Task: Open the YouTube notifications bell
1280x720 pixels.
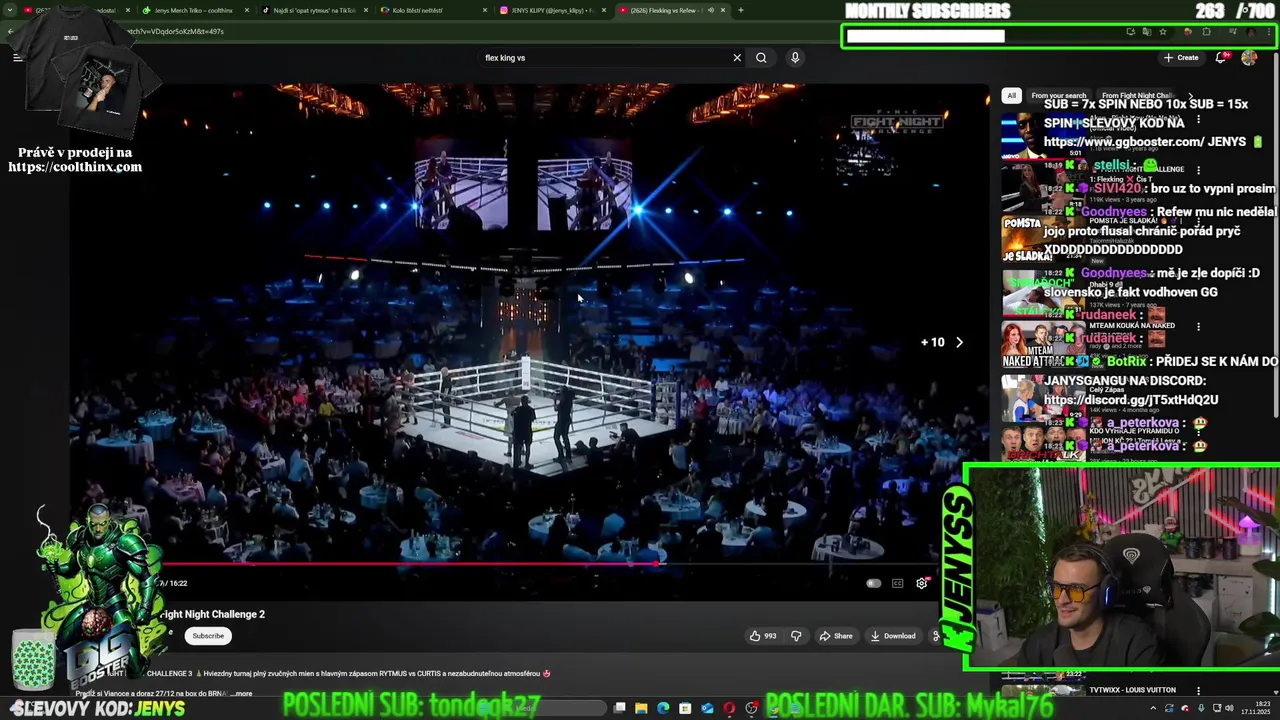Action: point(1221,58)
